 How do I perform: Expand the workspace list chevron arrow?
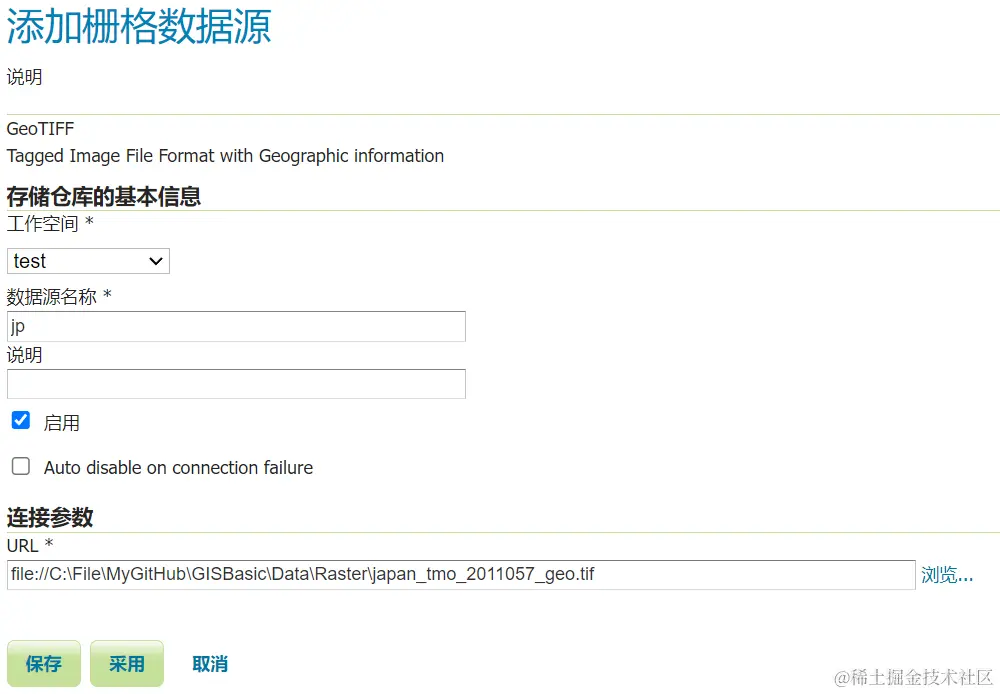(x=157, y=260)
